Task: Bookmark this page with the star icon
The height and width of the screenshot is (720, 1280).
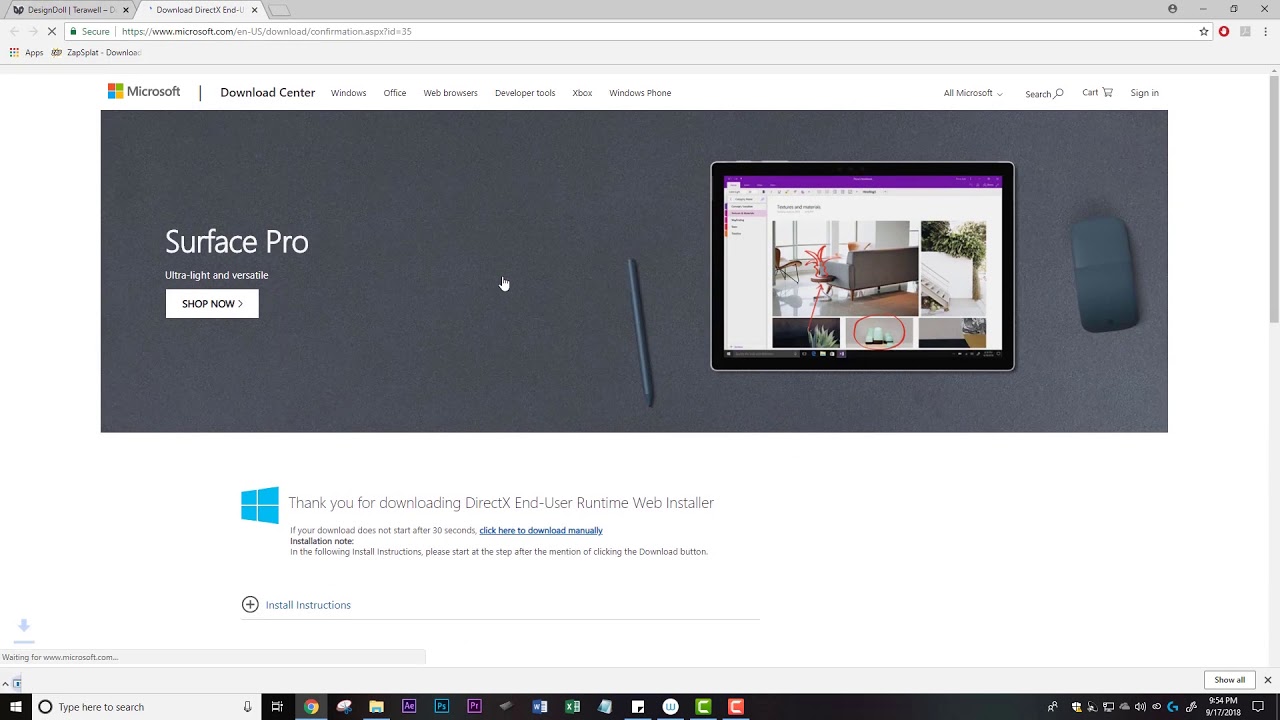Action: 1204,31
